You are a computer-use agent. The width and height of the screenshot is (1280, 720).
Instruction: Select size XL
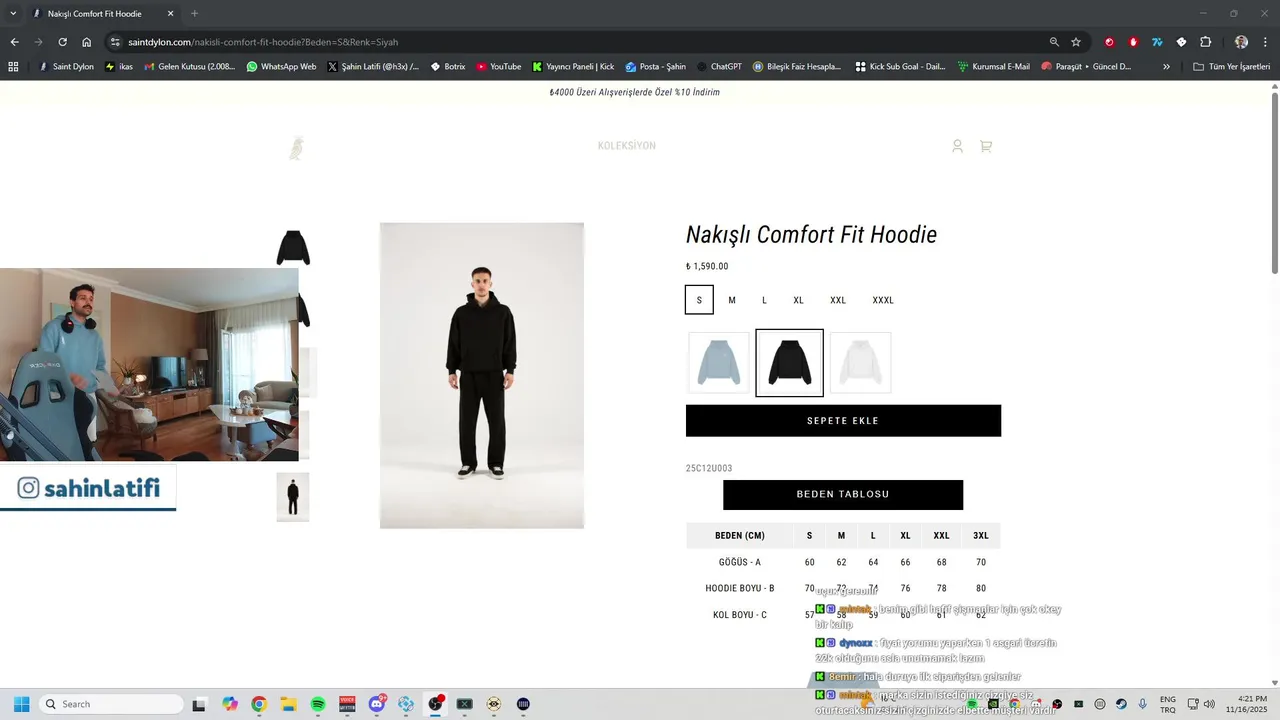tap(798, 300)
